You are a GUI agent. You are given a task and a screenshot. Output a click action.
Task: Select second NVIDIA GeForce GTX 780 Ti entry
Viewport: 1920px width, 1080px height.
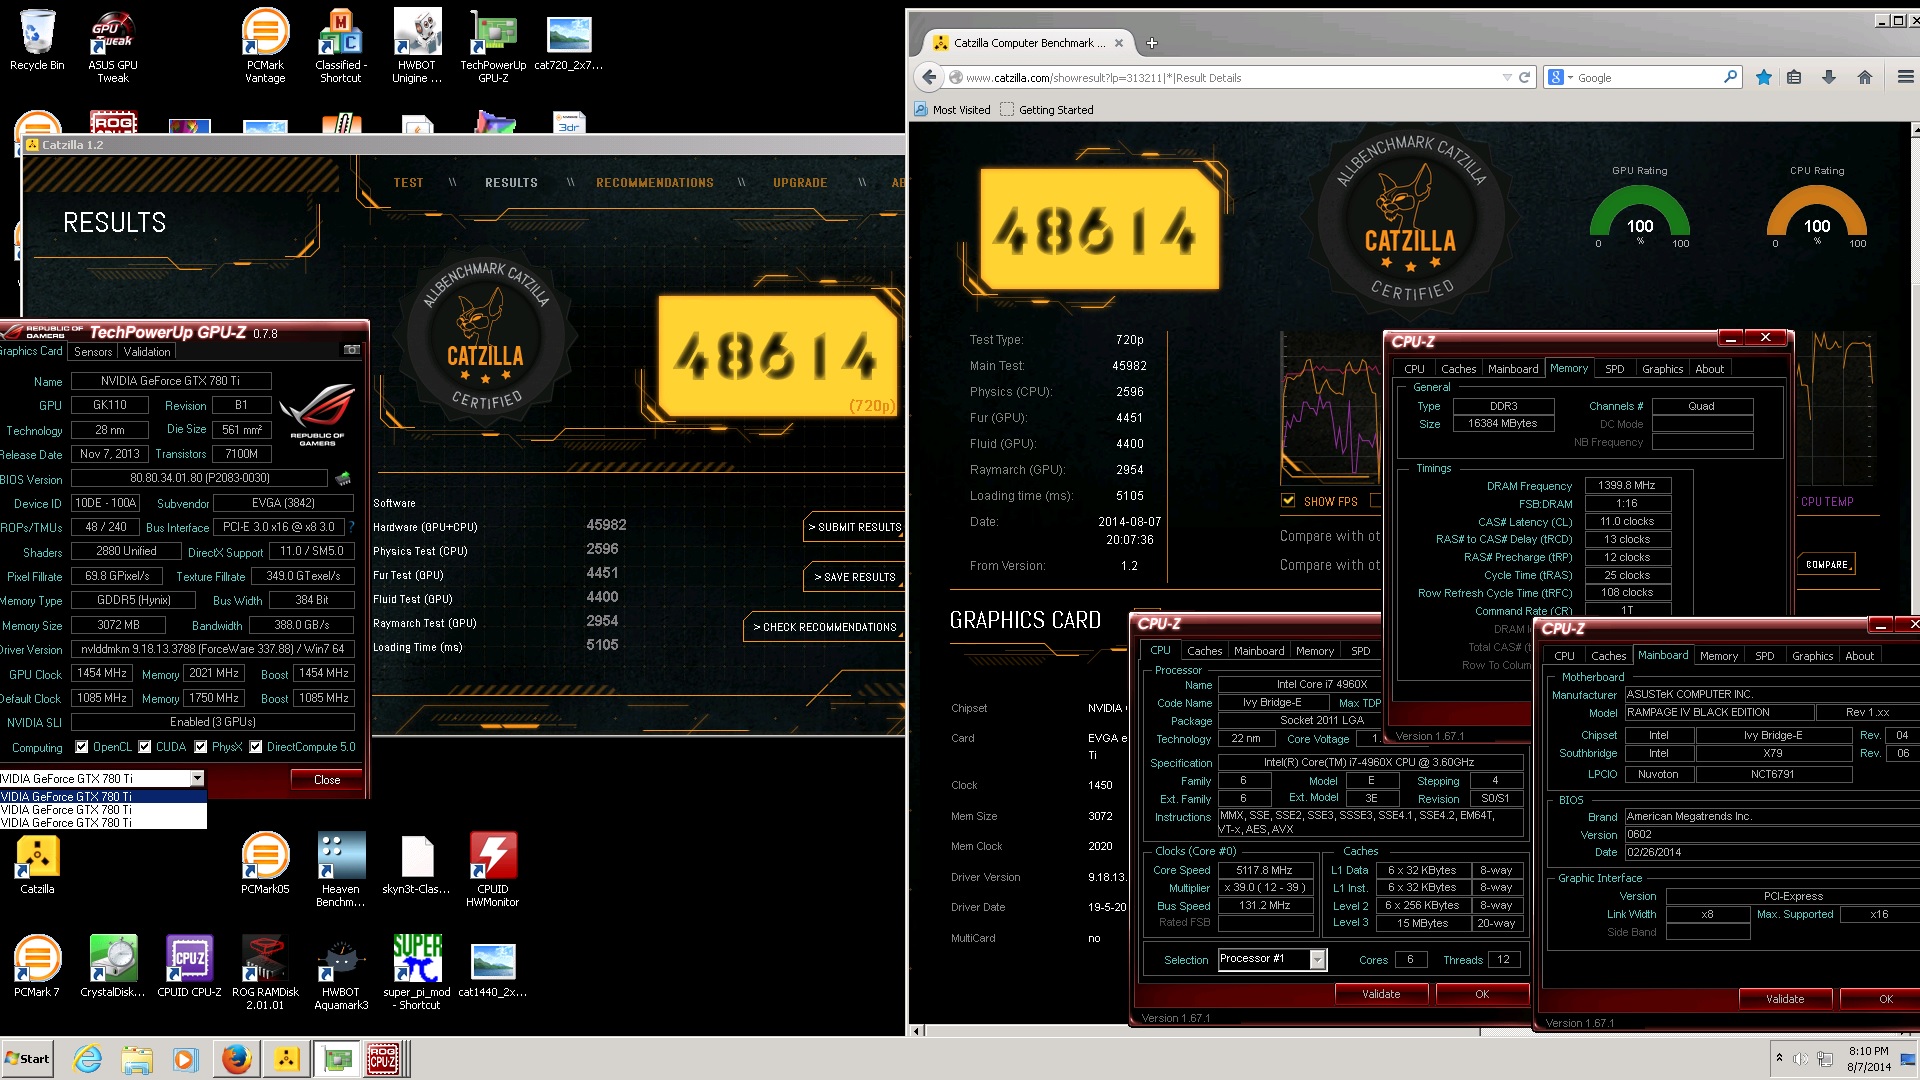[x=103, y=810]
